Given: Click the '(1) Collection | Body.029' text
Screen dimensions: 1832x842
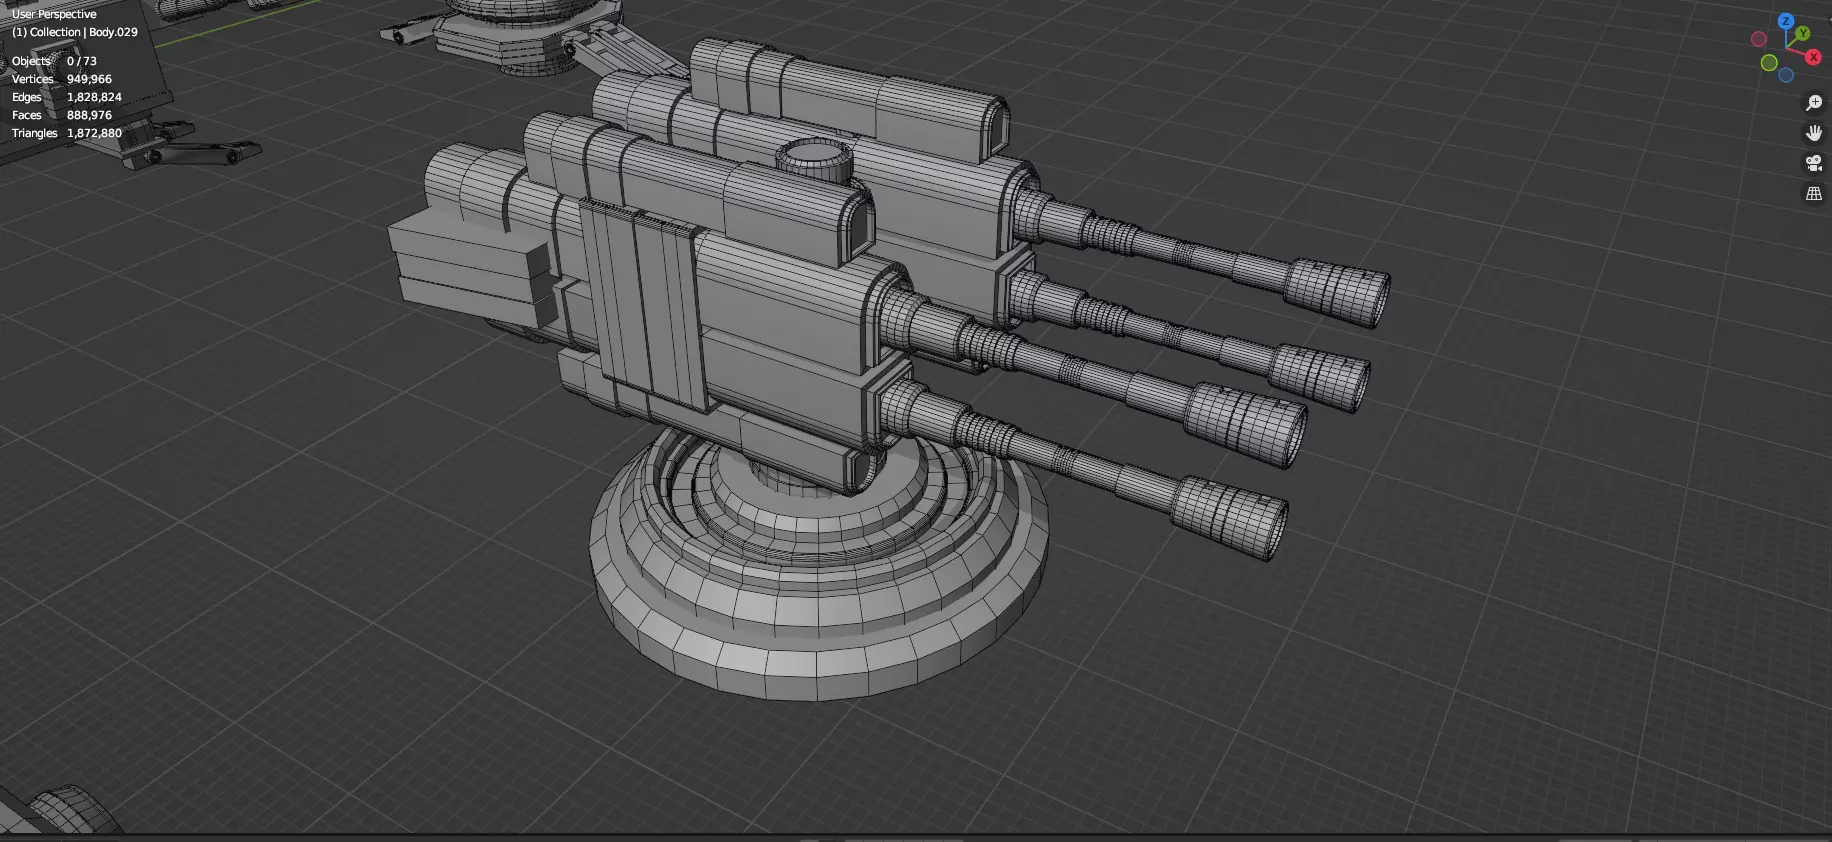Looking at the screenshot, I should (x=75, y=32).
